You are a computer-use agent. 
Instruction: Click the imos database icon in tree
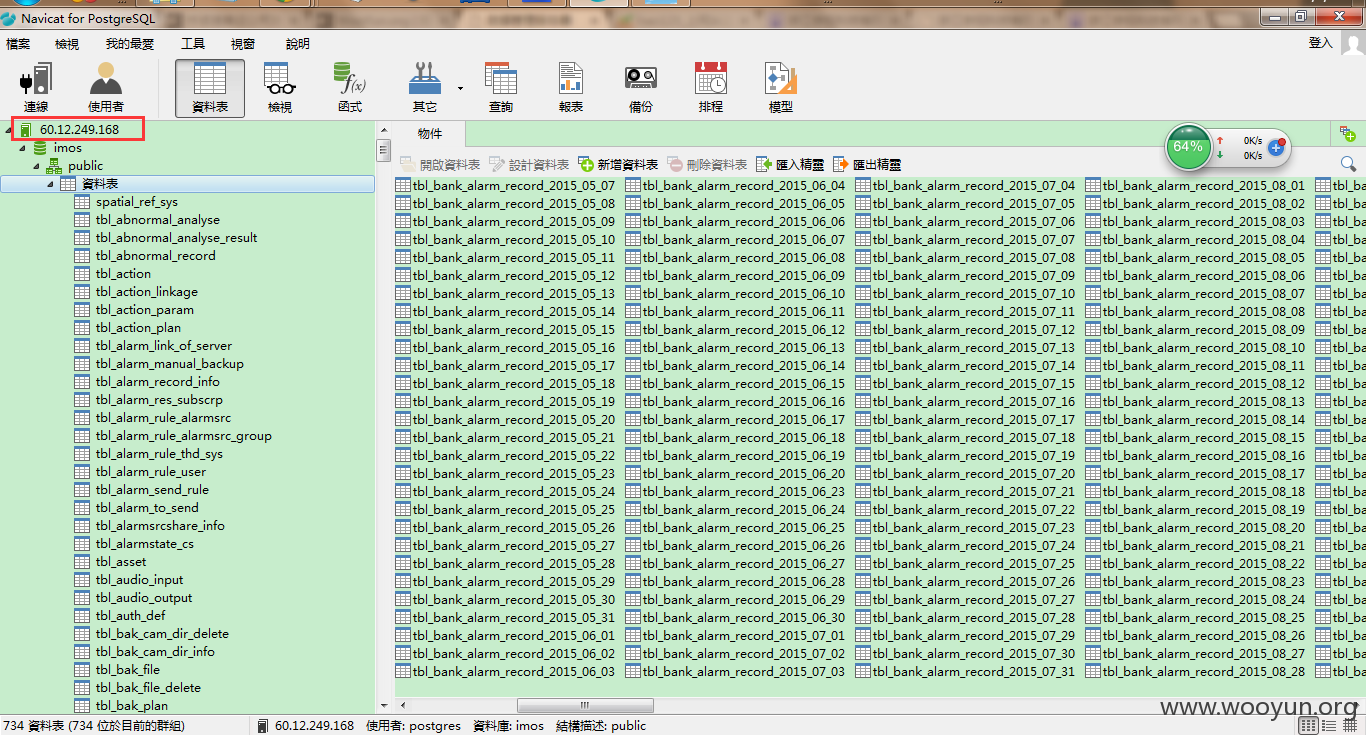pos(40,148)
